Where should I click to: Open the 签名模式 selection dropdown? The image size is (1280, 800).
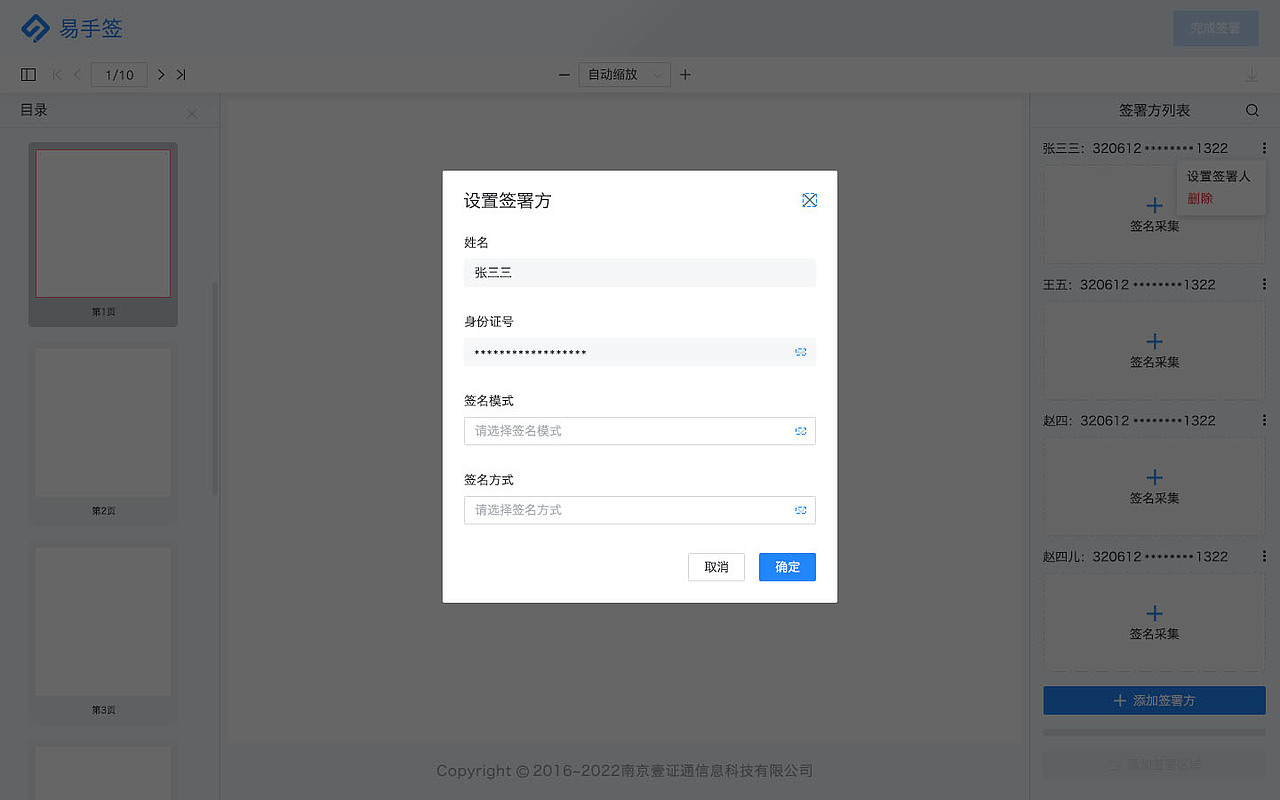click(639, 431)
